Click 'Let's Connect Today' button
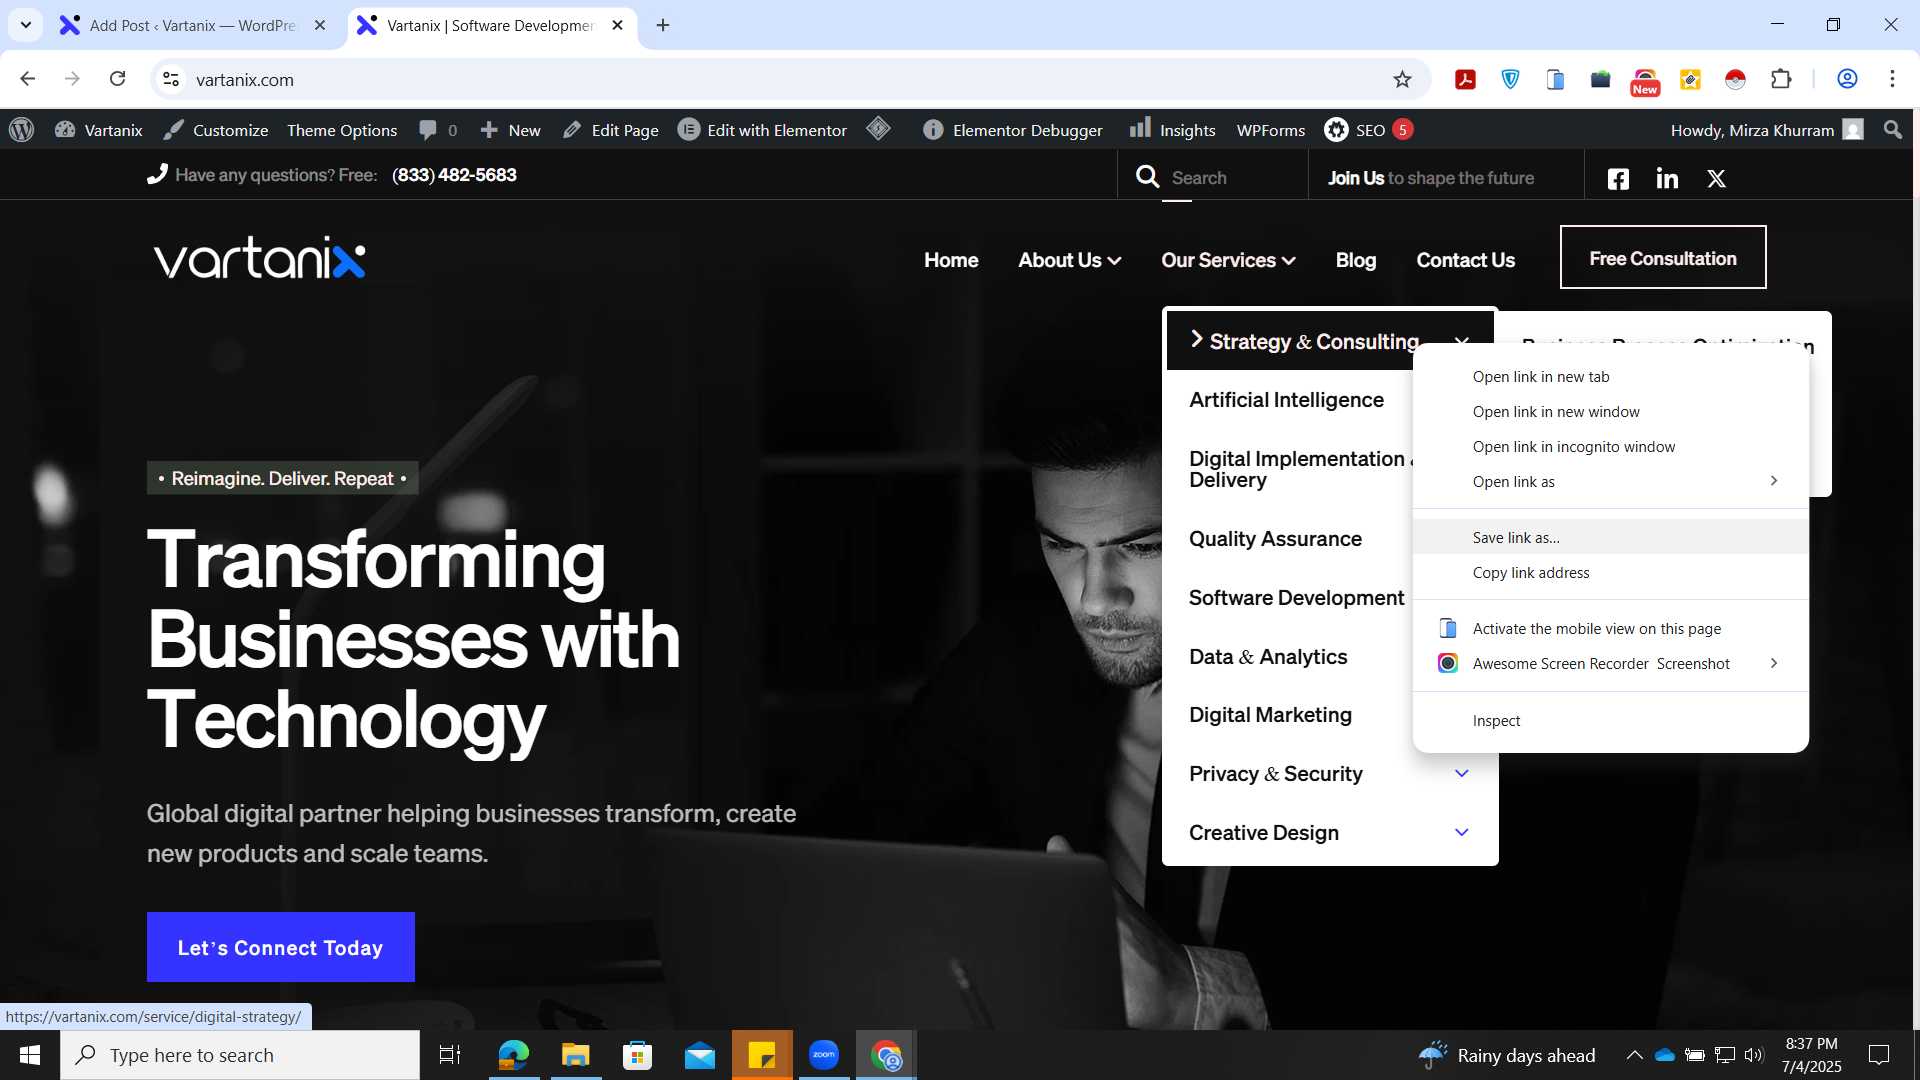 click(281, 947)
